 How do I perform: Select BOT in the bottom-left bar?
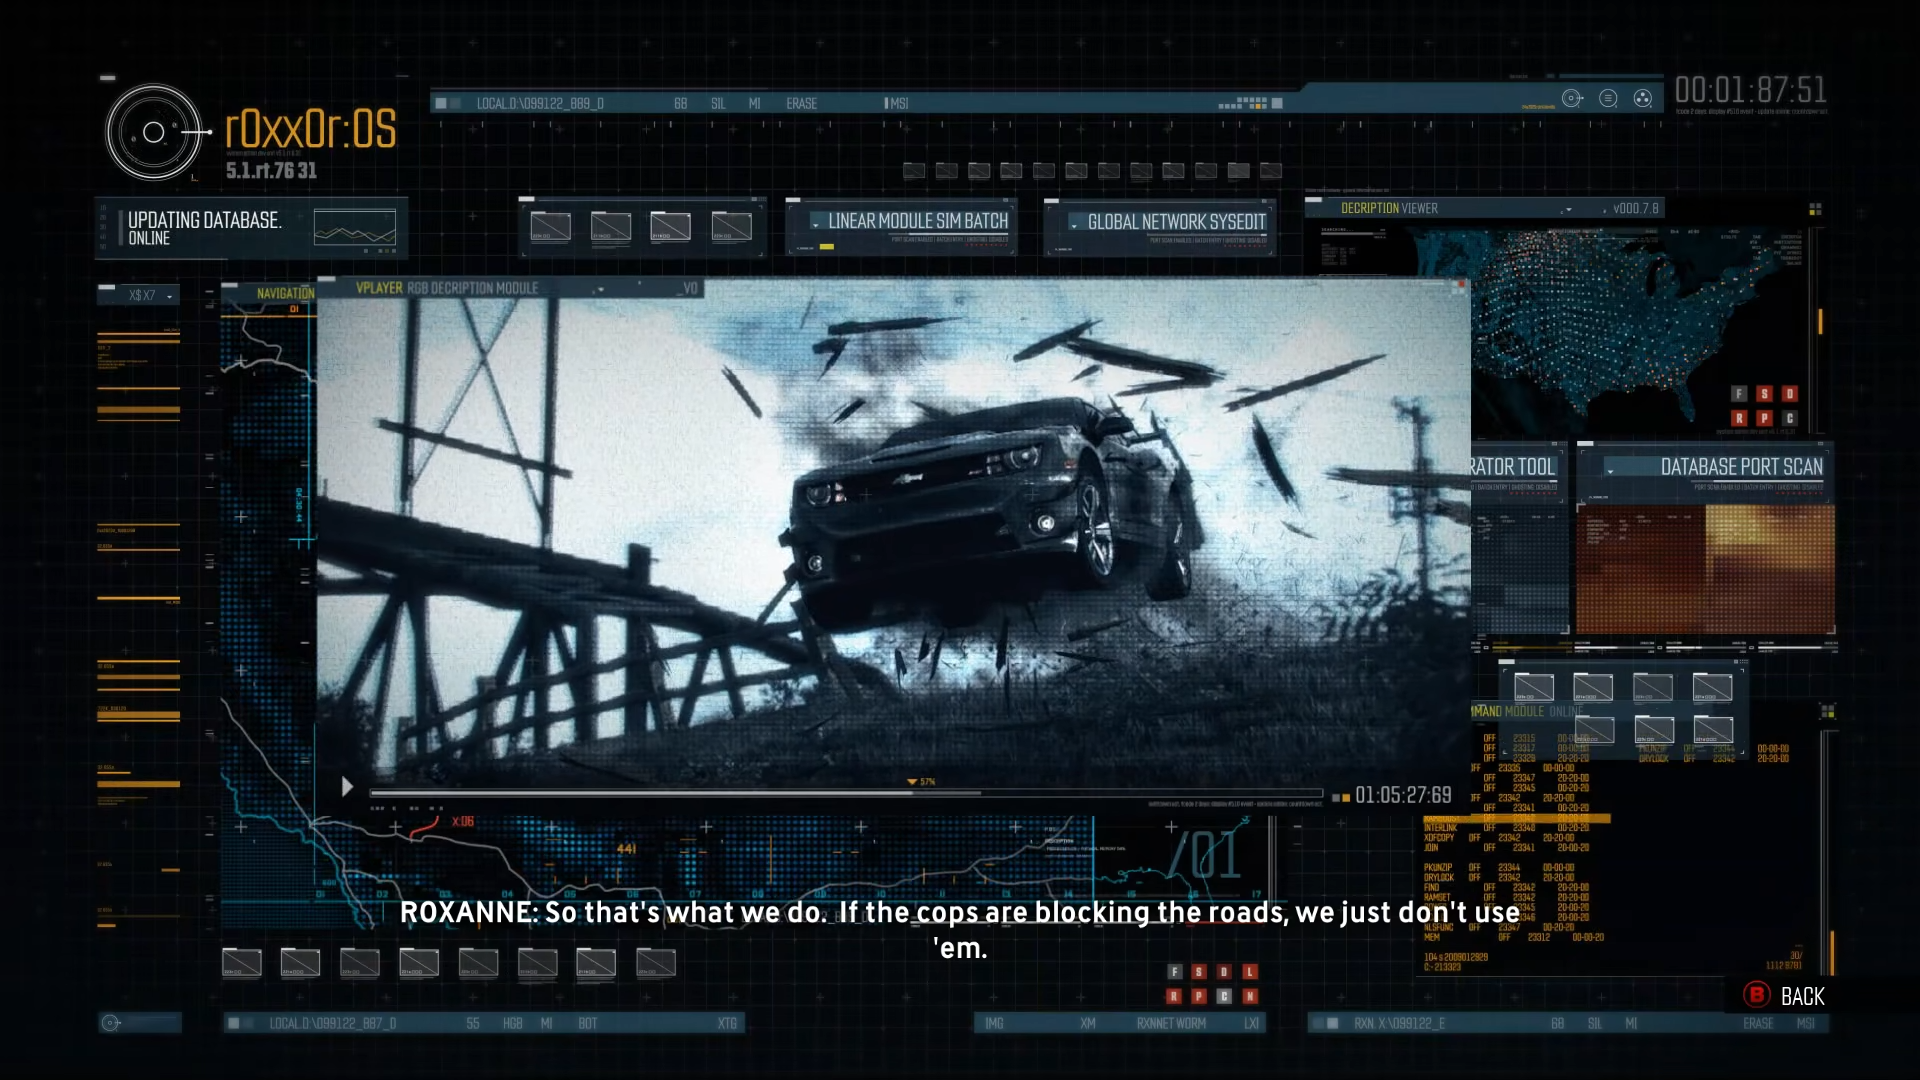point(587,1023)
